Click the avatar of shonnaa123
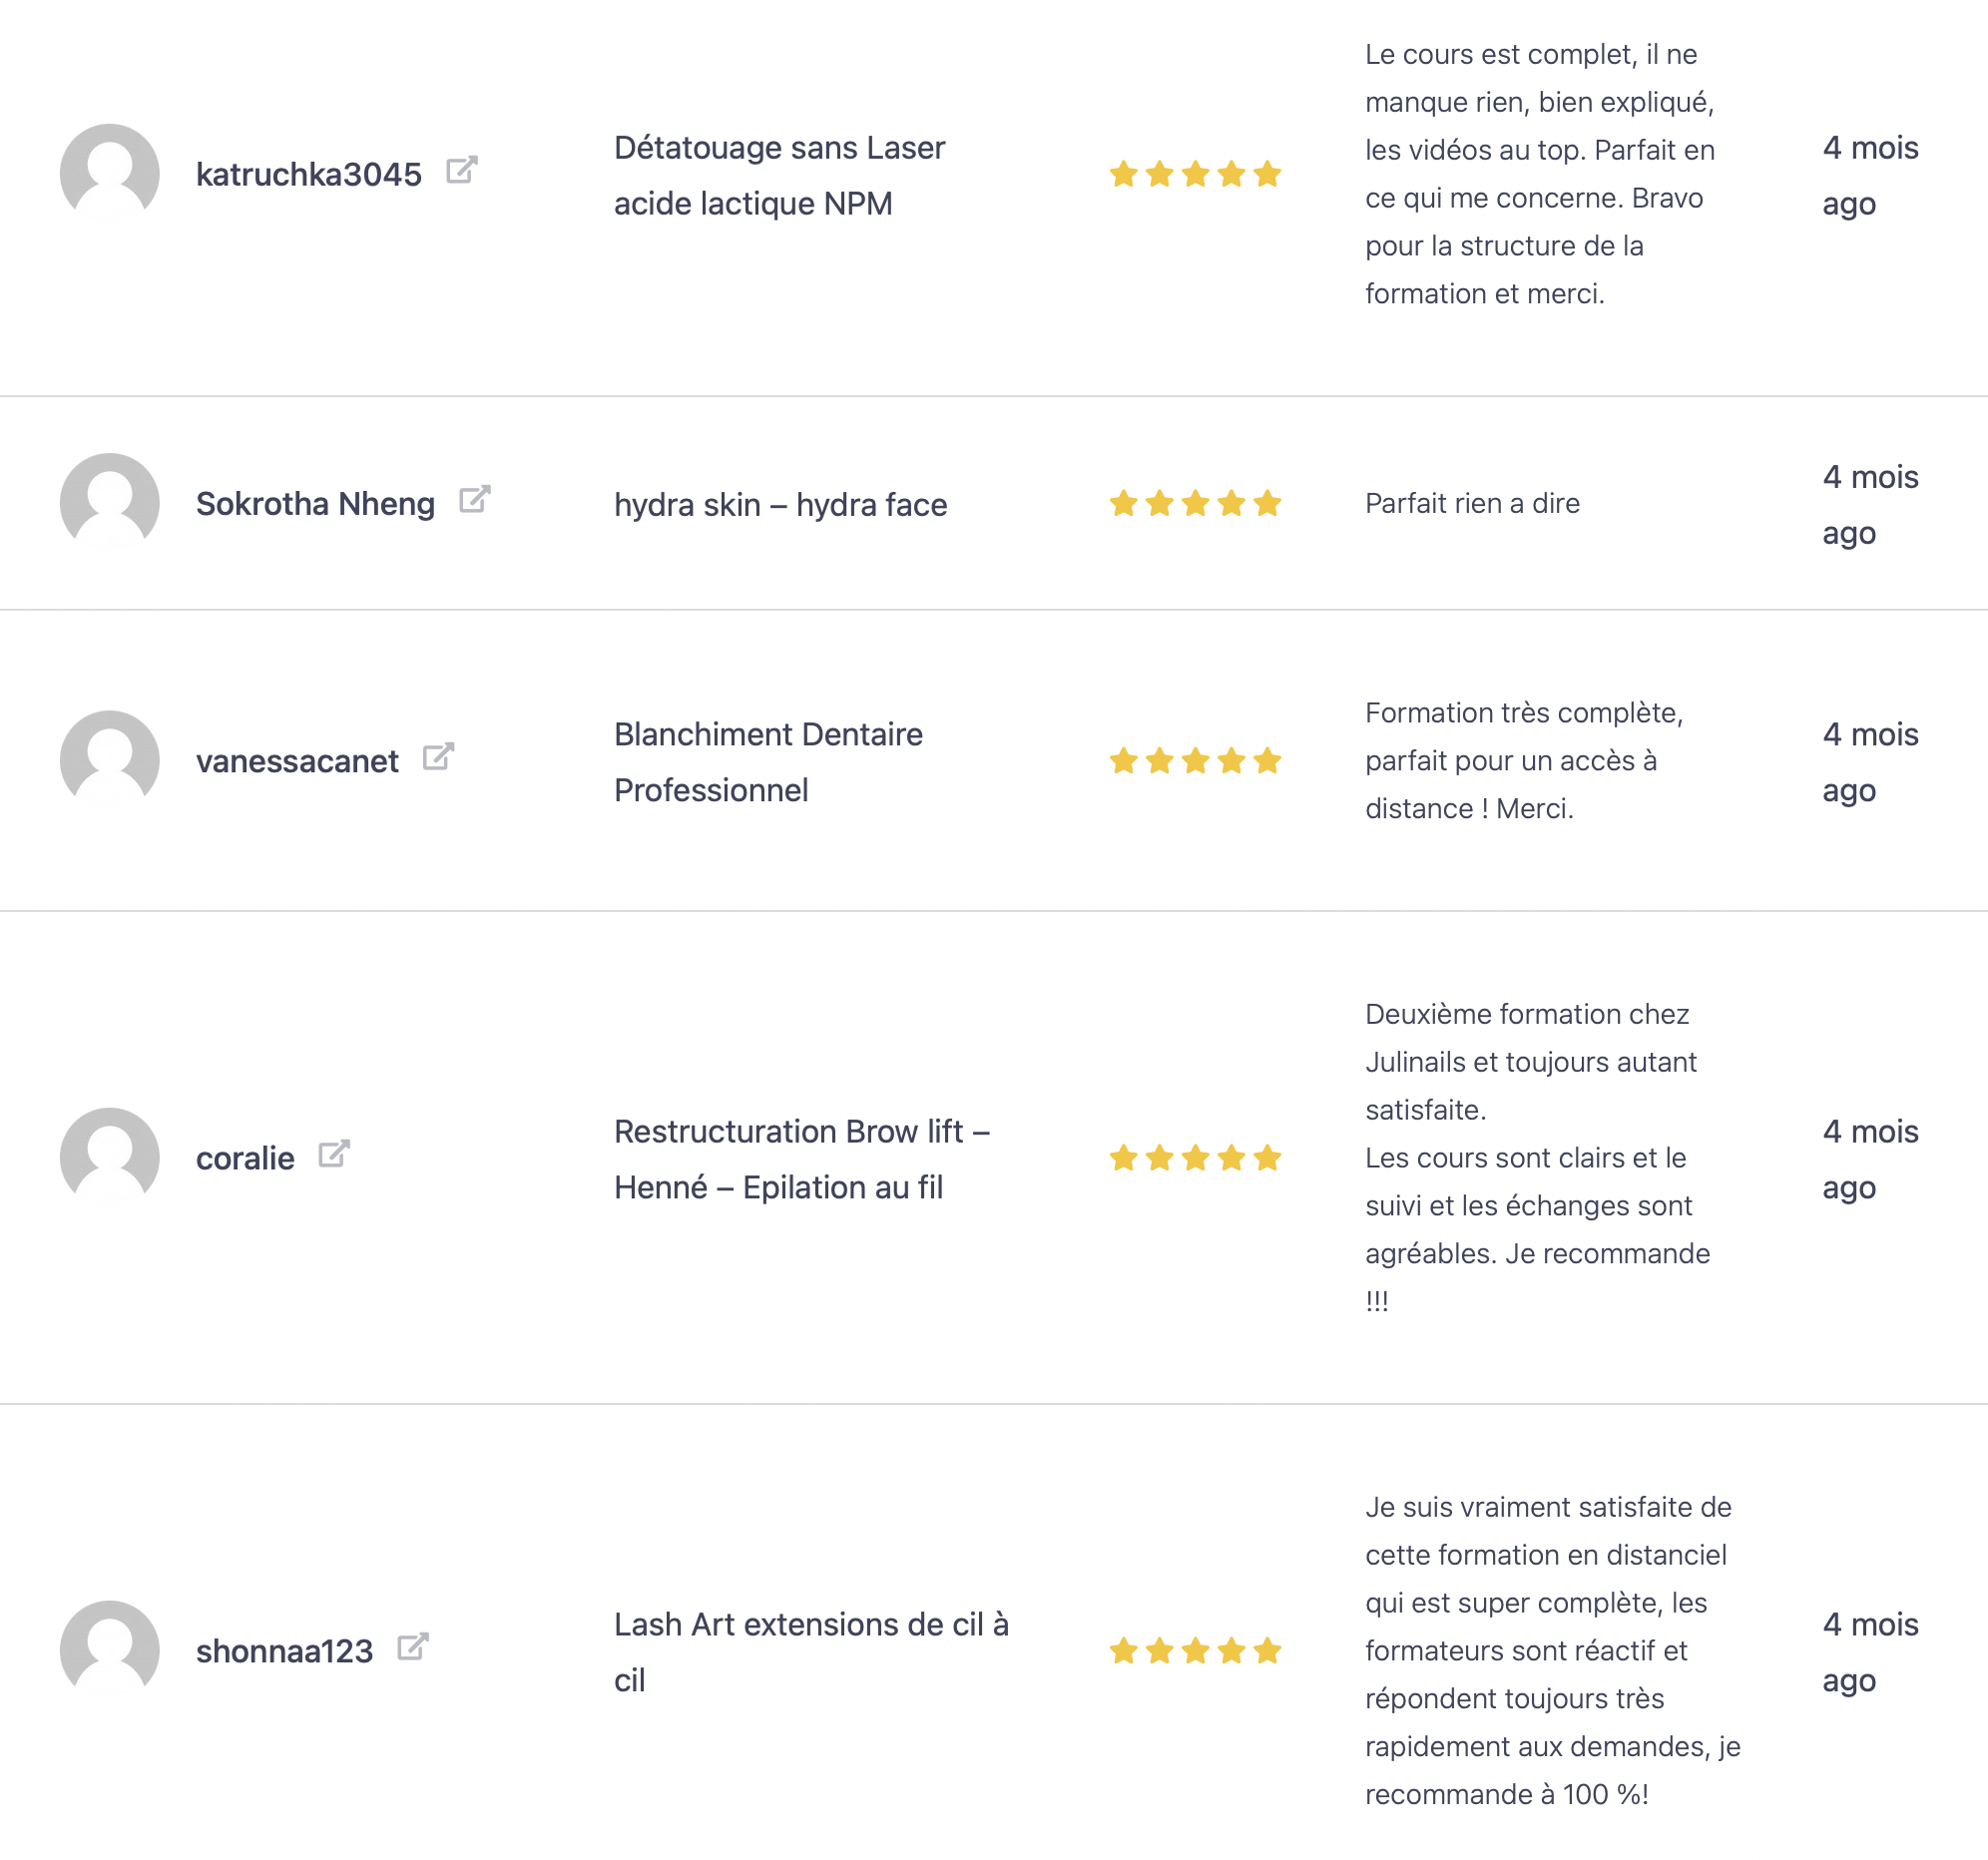The width and height of the screenshot is (1988, 1860). [x=110, y=1650]
